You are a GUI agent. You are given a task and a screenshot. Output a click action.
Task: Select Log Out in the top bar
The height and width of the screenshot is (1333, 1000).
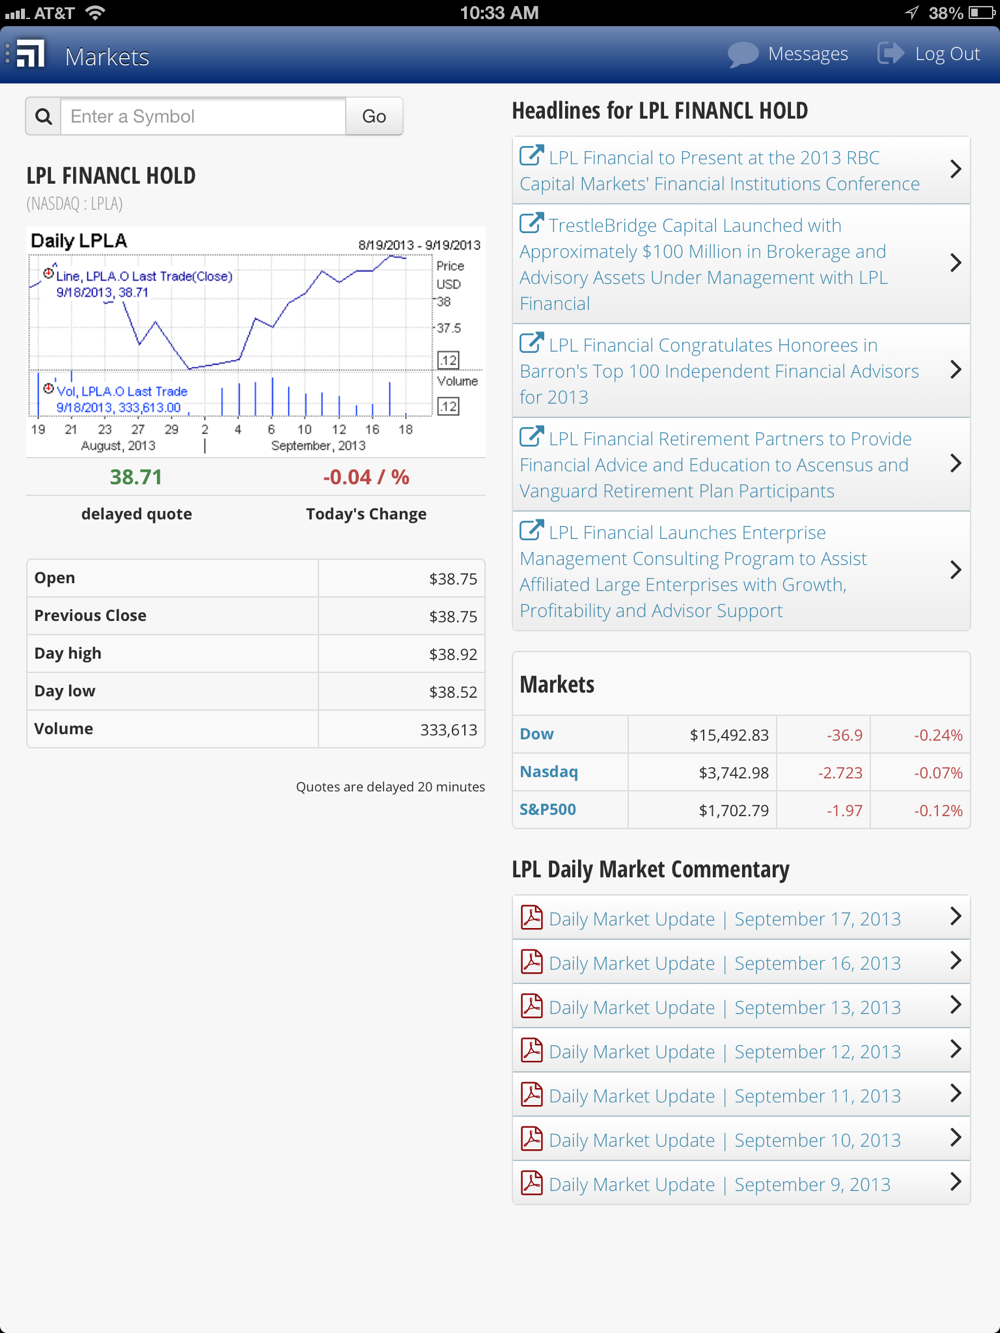pyautogui.click(x=947, y=54)
